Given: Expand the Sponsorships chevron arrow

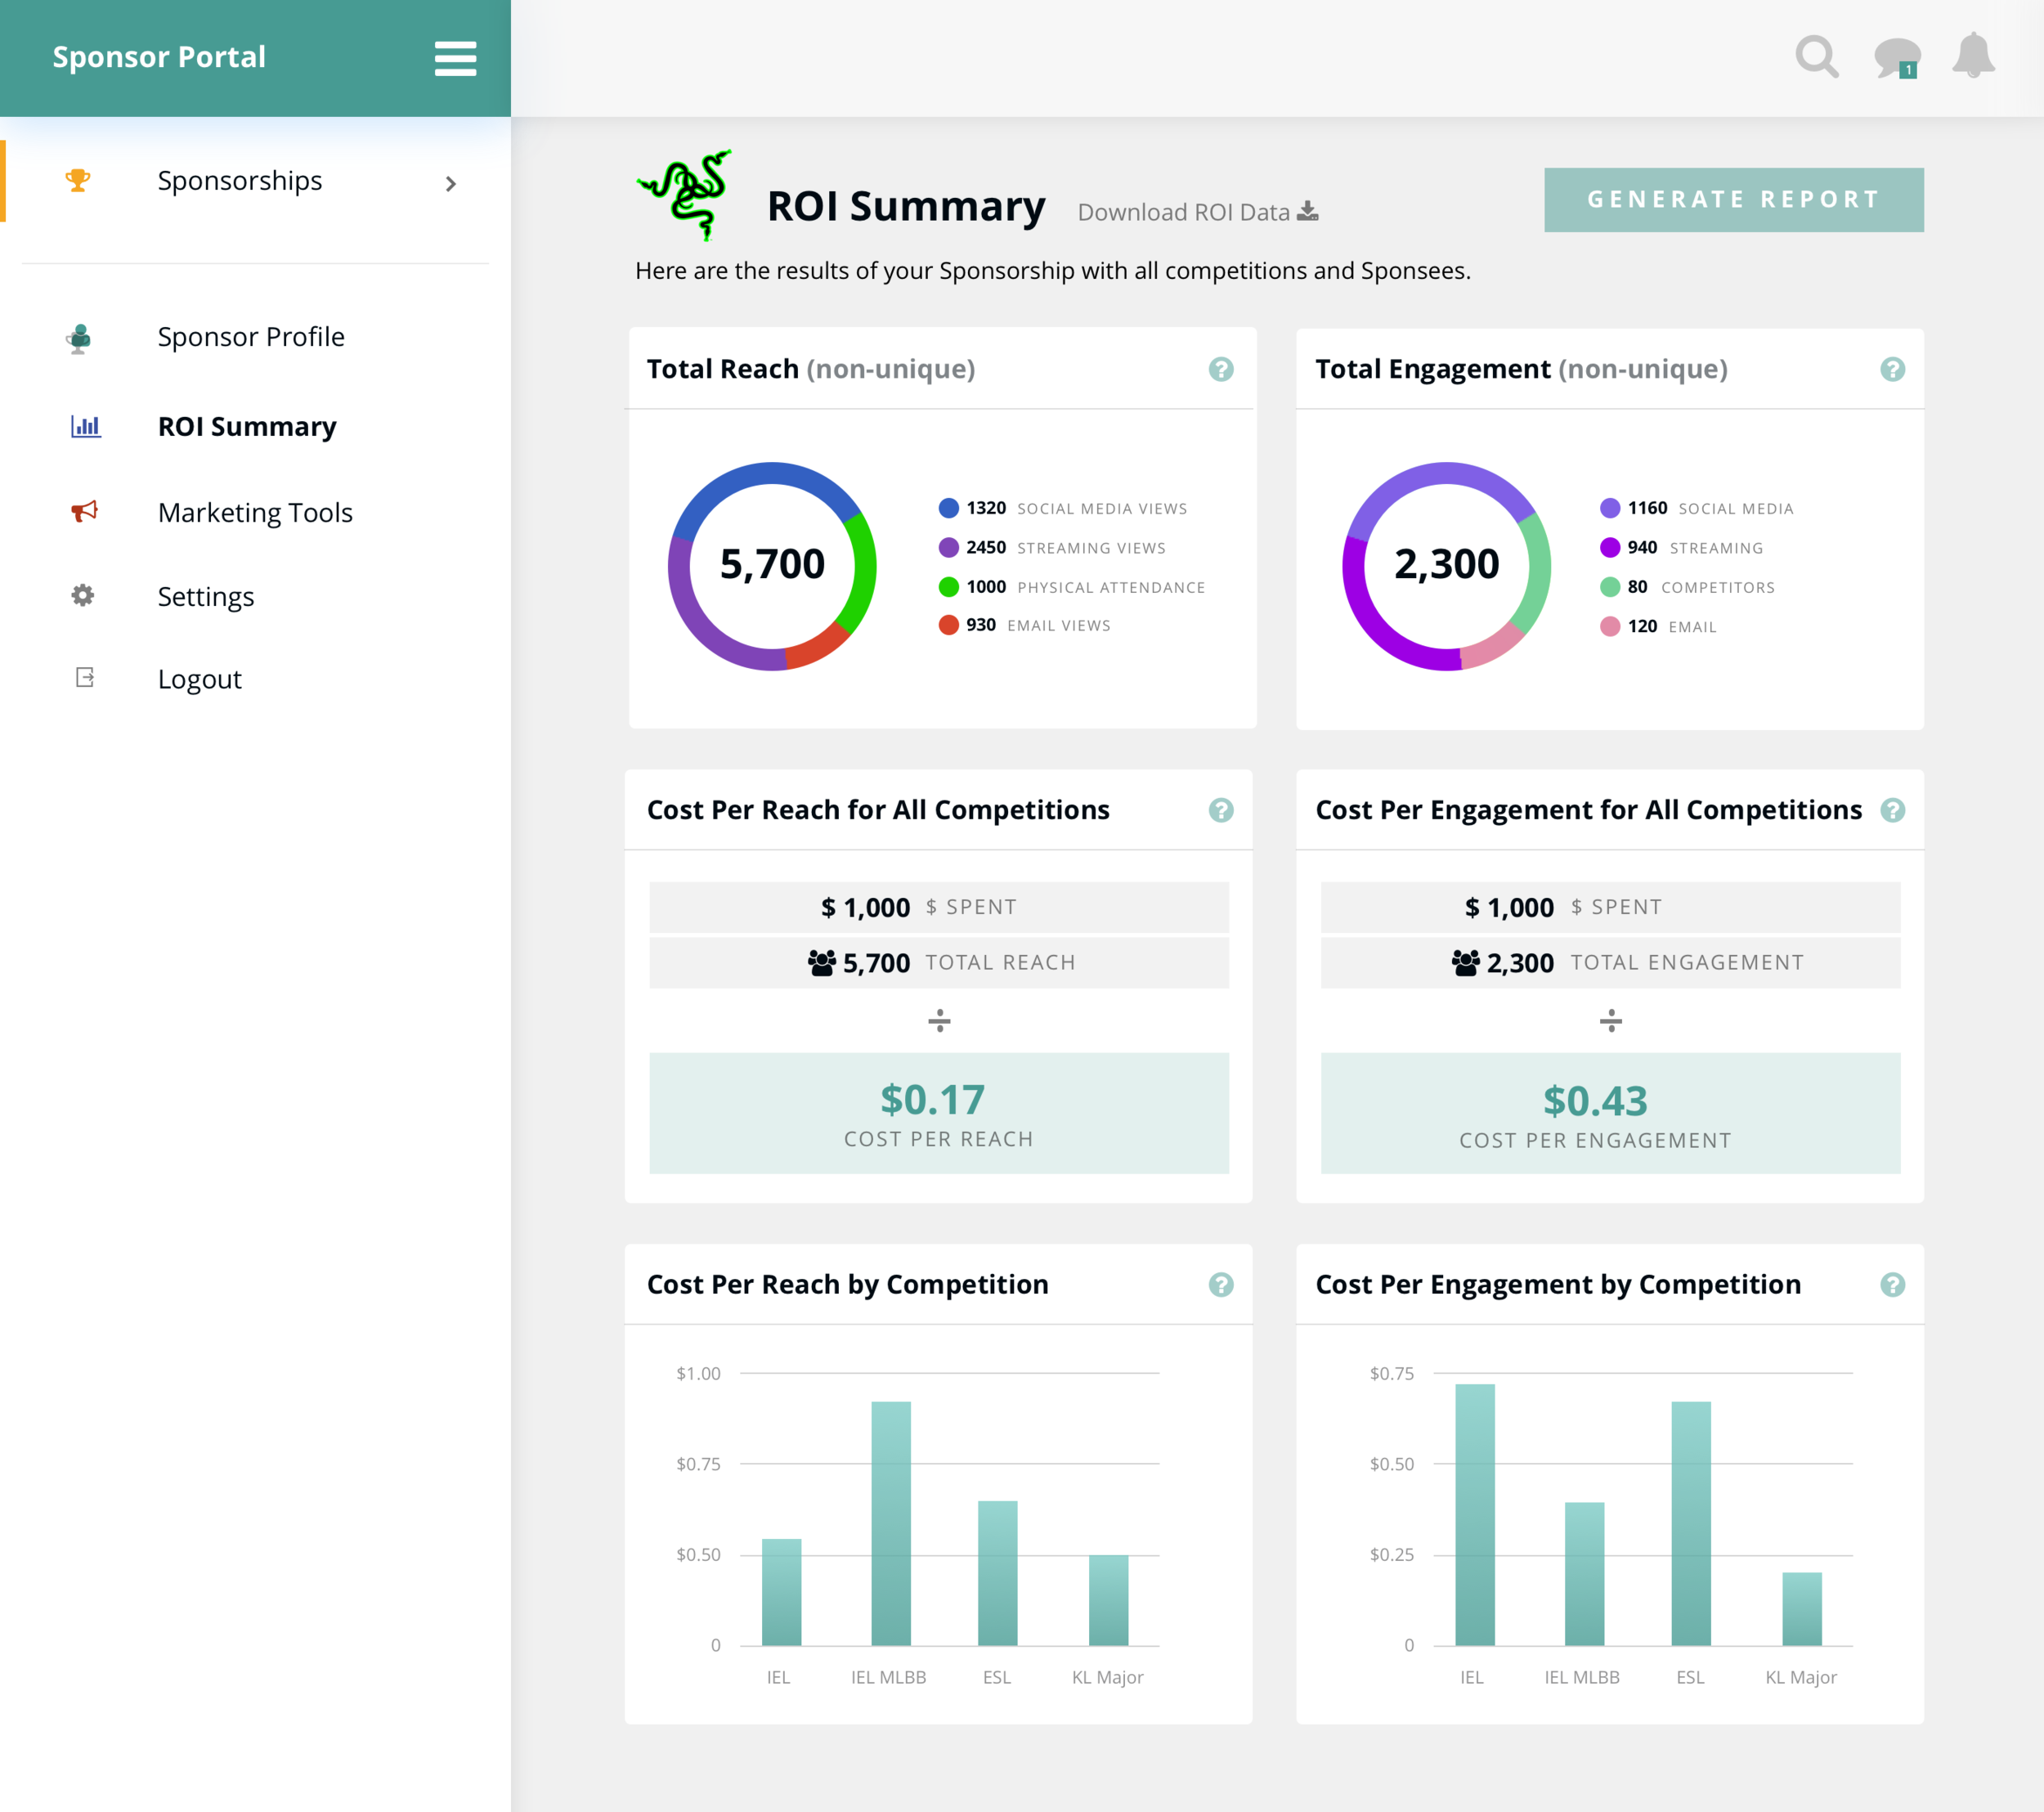Looking at the screenshot, I should (x=451, y=183).
